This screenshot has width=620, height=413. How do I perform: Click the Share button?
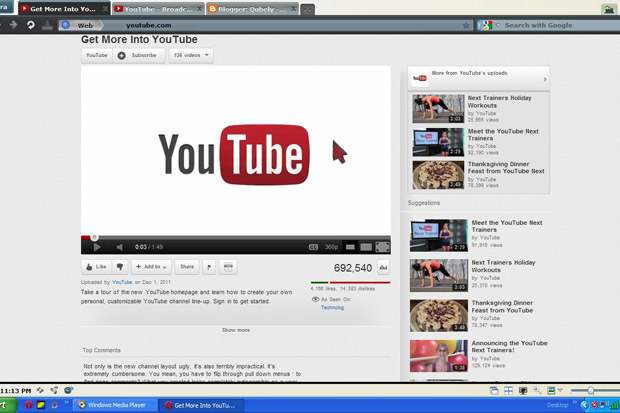187,267
